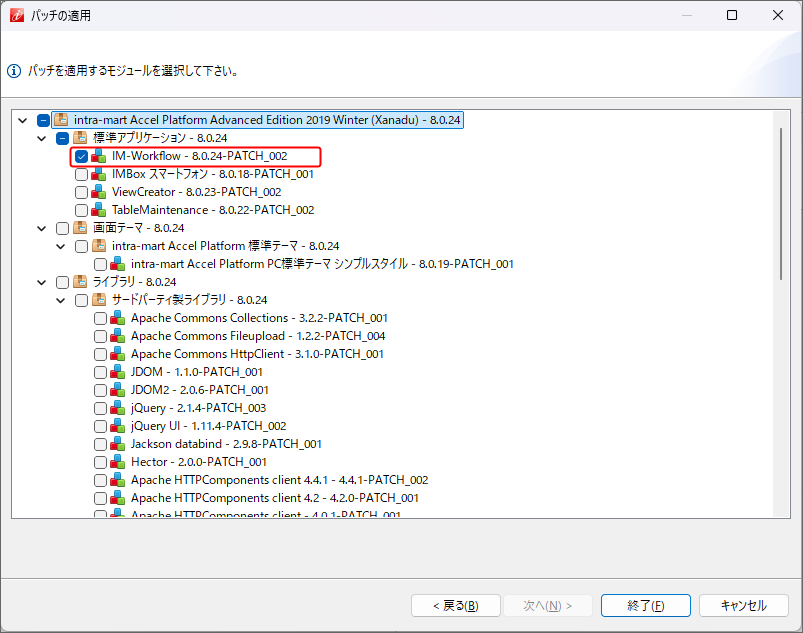This screenshot has height=633, width=803.
Task: Click the module icon beside HTTPComponents client 4.4.1
Action: tap(117, 480)
